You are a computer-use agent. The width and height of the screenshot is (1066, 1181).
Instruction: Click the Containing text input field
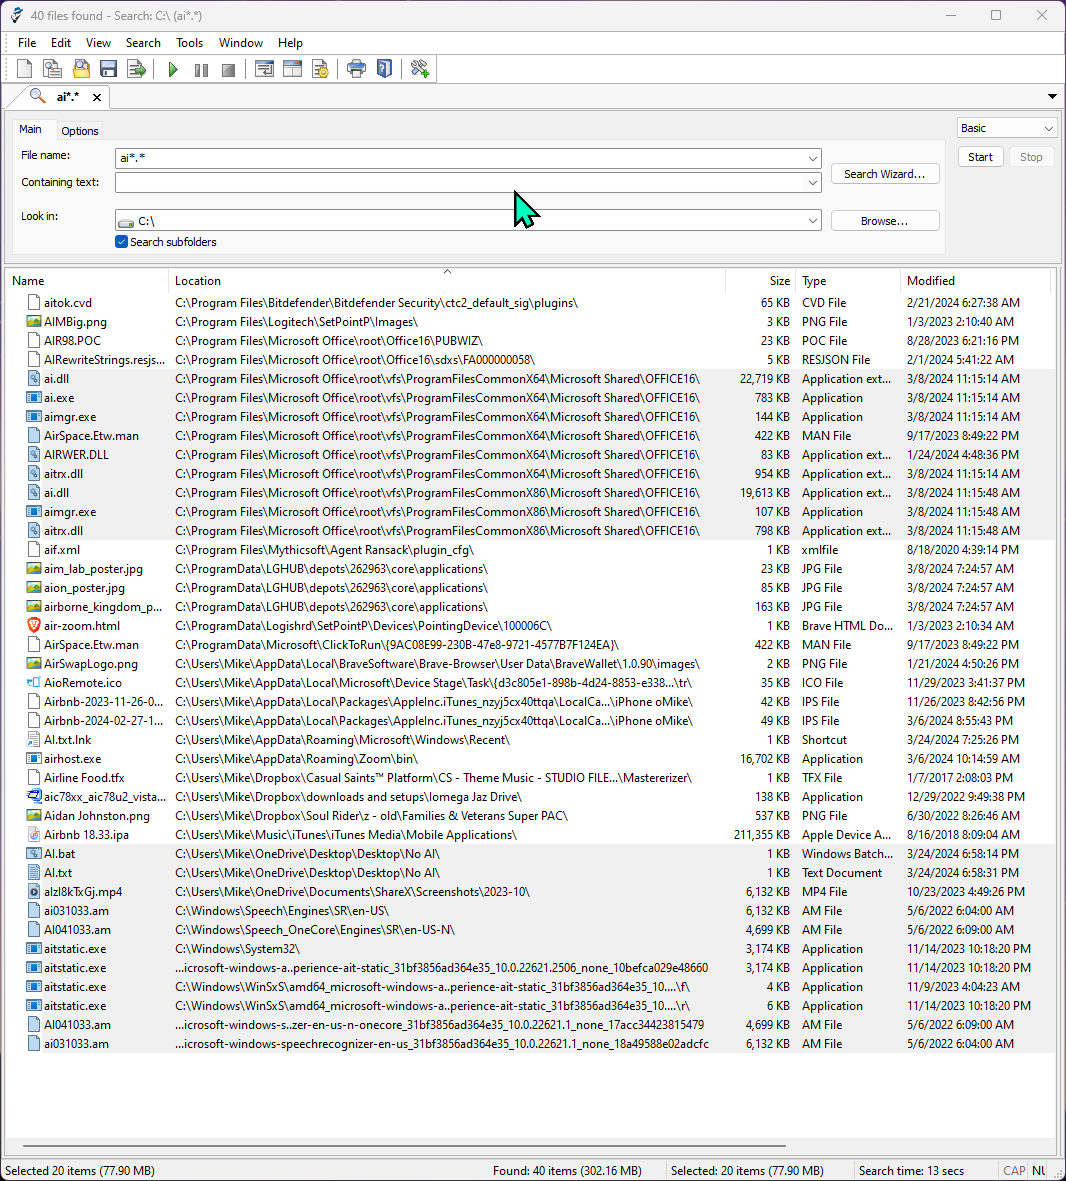[460, 183]
